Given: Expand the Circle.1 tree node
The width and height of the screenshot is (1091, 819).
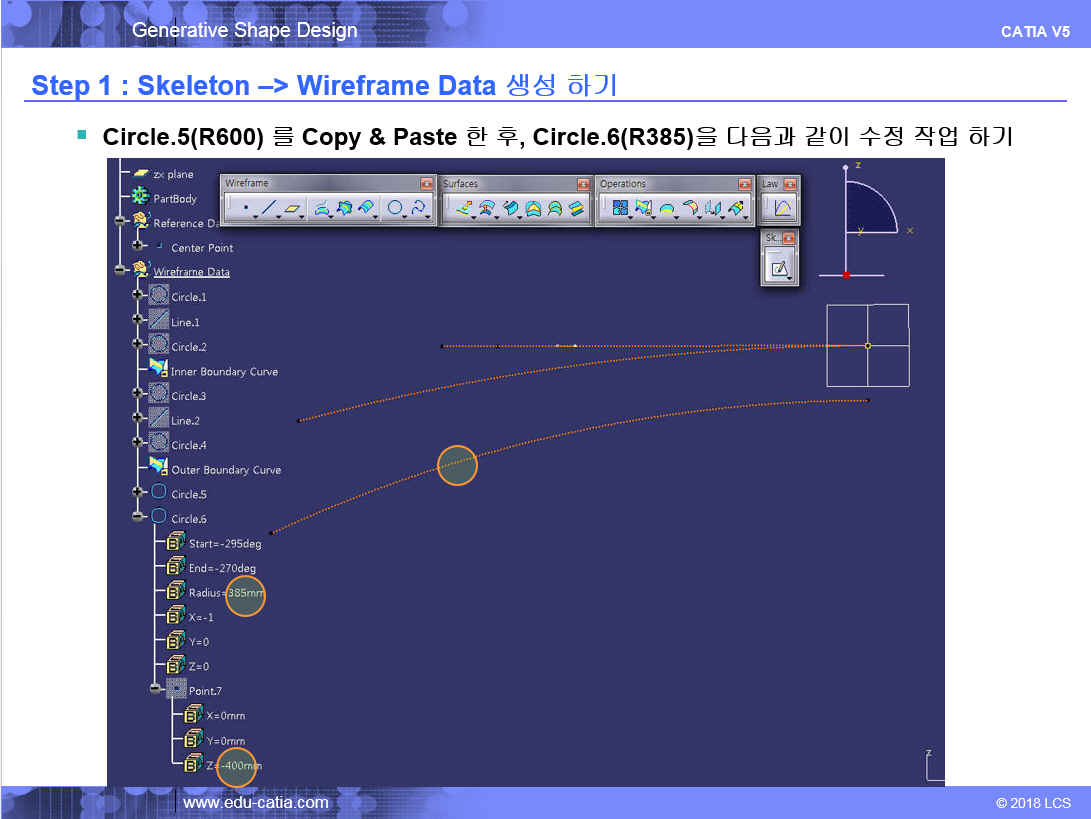Looking at the screenshot, I should [x=137, y=296].
